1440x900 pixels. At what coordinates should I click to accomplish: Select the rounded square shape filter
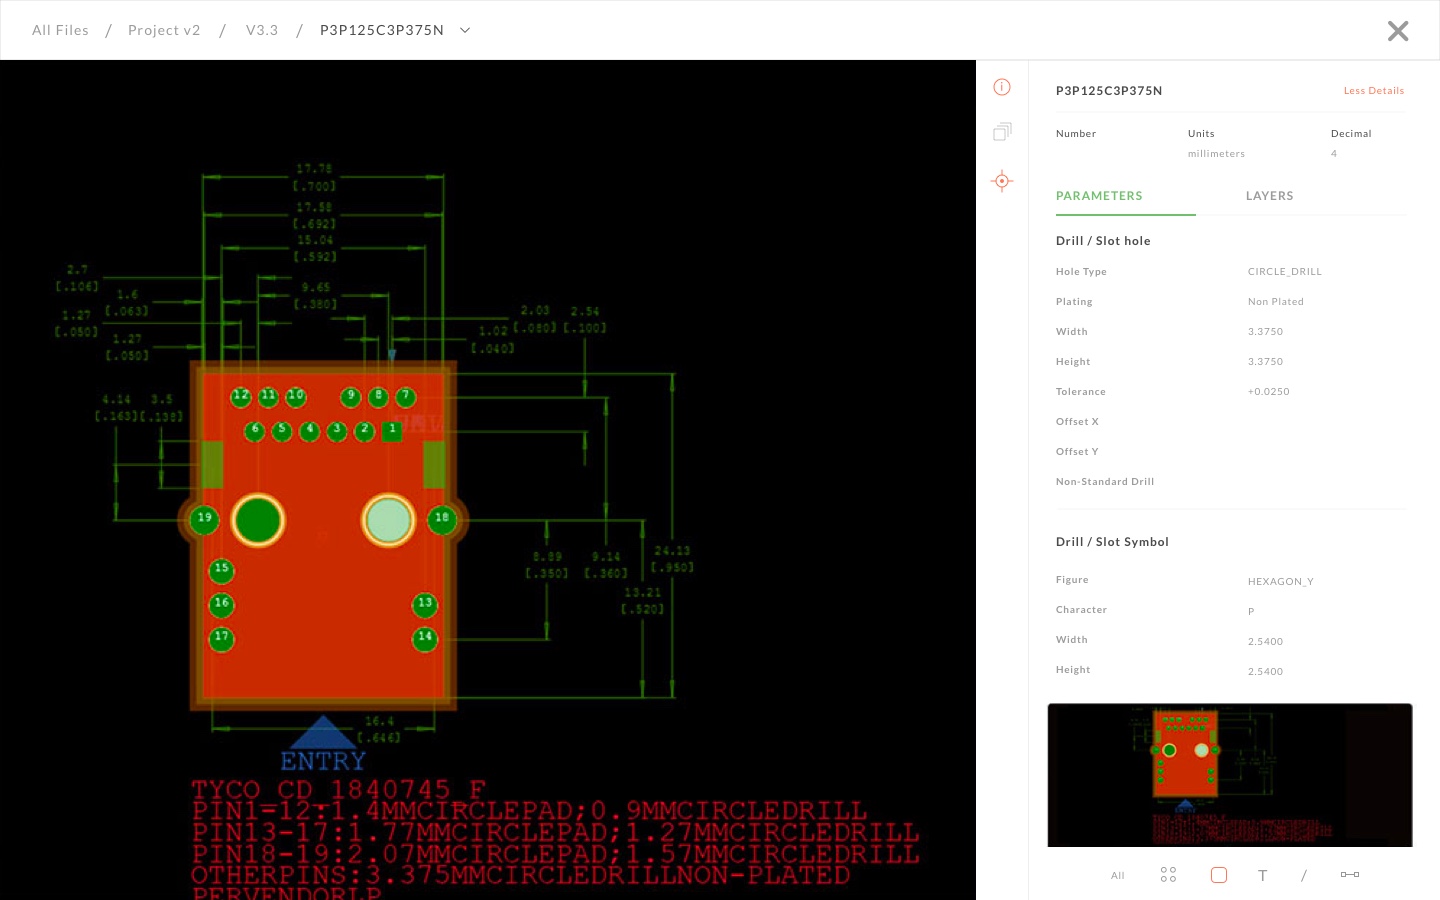[1218, 875]
